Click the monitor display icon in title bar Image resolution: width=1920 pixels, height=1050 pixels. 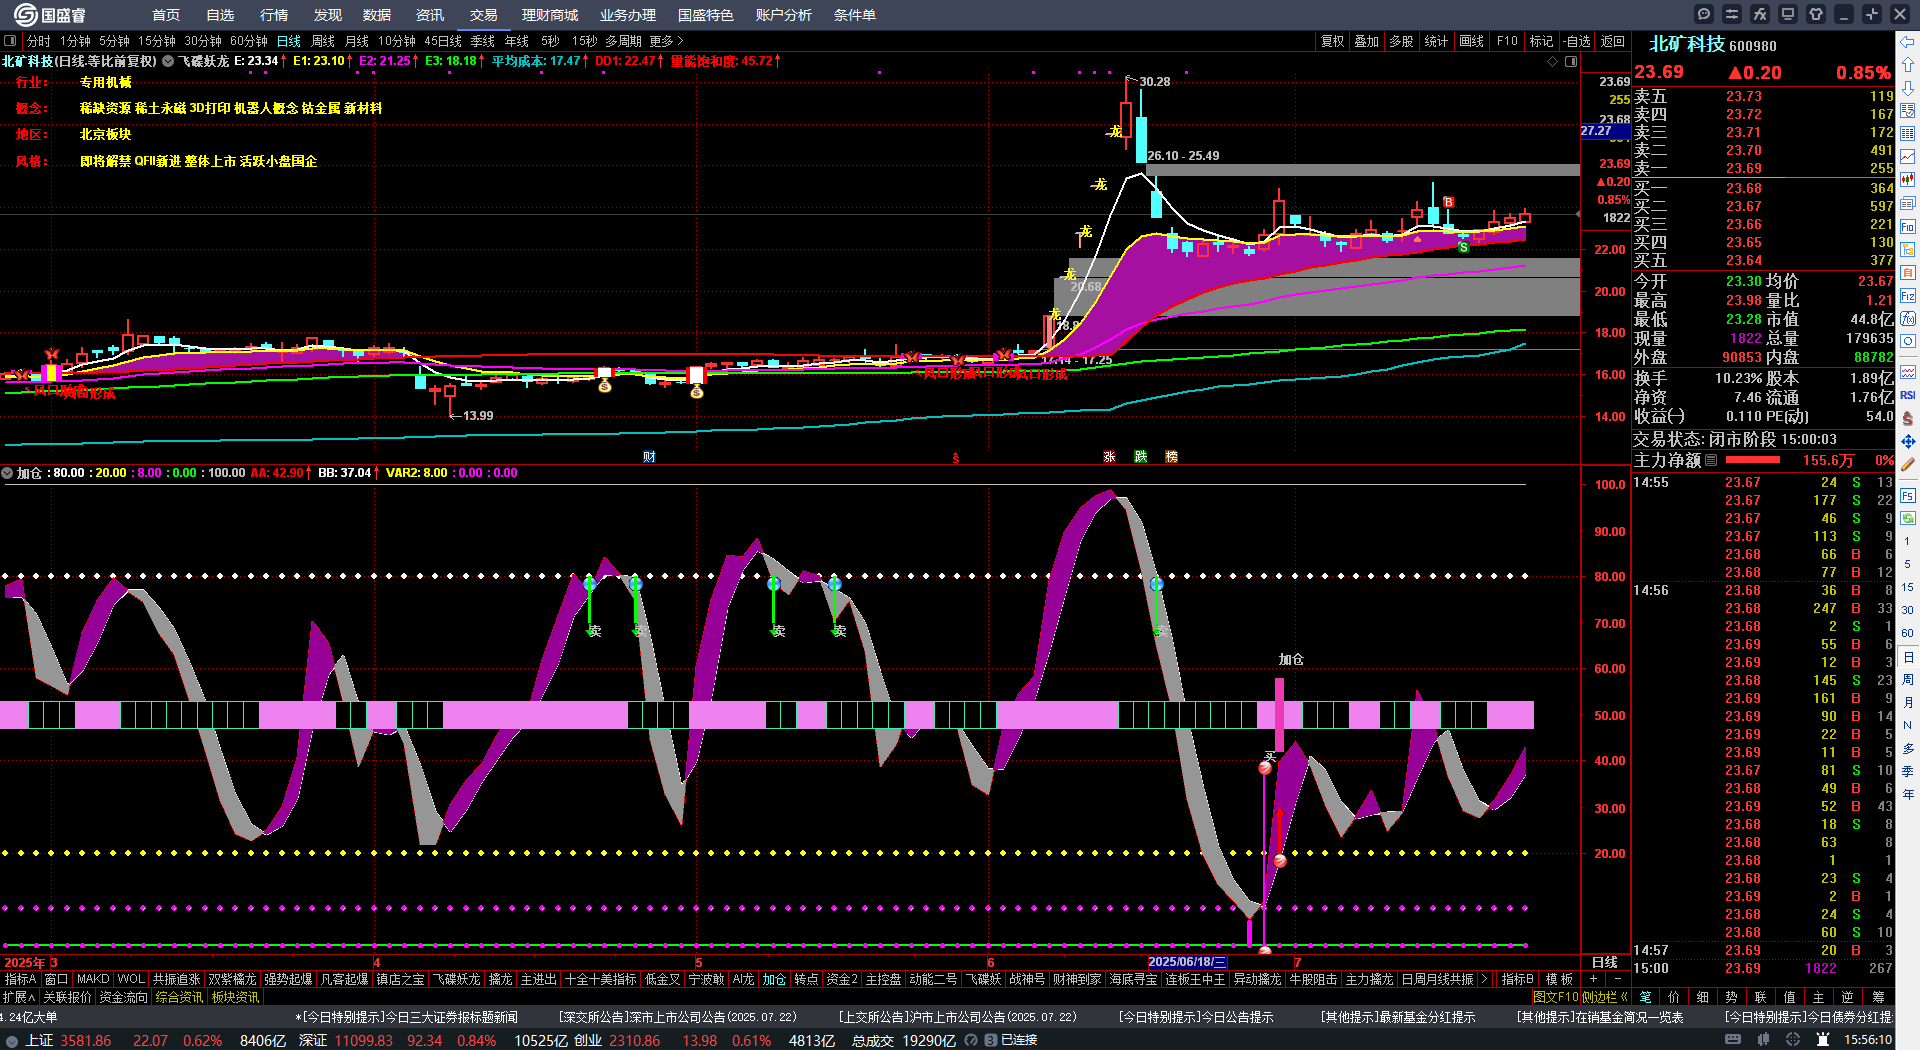(x=1788, y=14)
